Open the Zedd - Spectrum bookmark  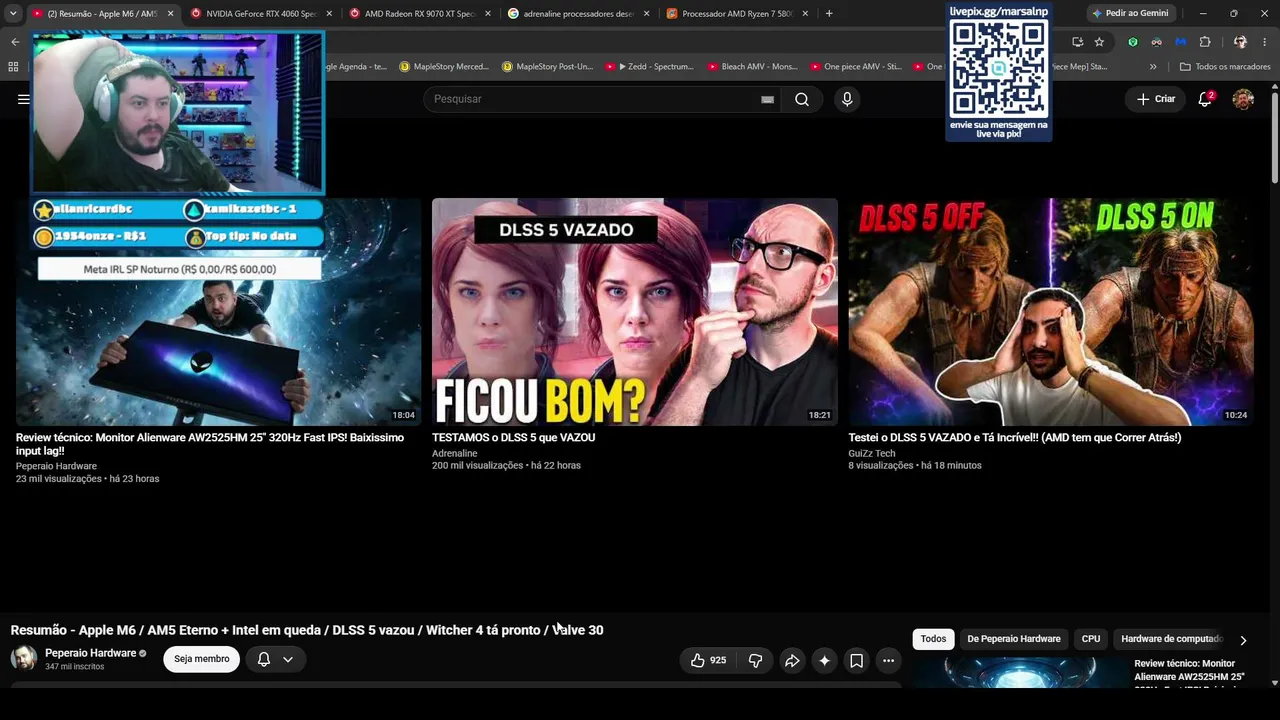(x=649, y=67)
